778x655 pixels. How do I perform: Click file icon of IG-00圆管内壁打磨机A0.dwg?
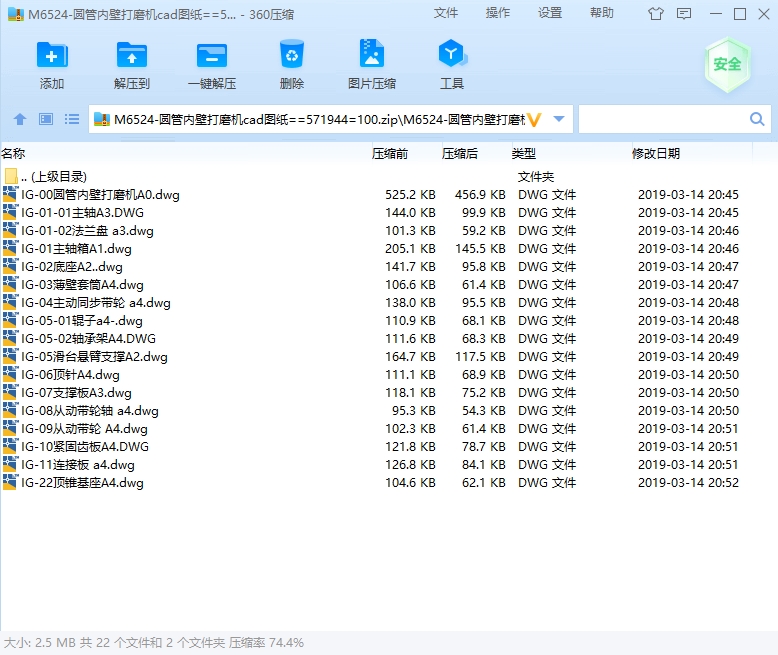pos(10,195)
